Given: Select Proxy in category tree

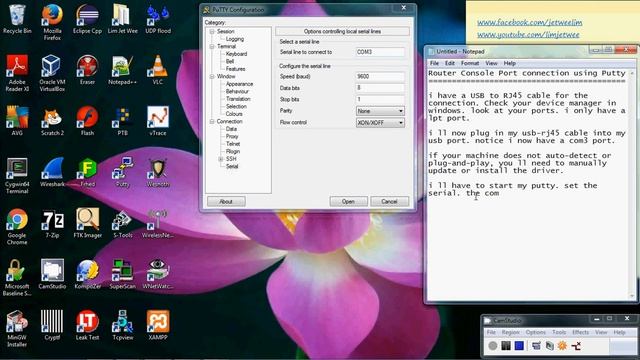Looking at the screenshot, I should coord(232,136).
